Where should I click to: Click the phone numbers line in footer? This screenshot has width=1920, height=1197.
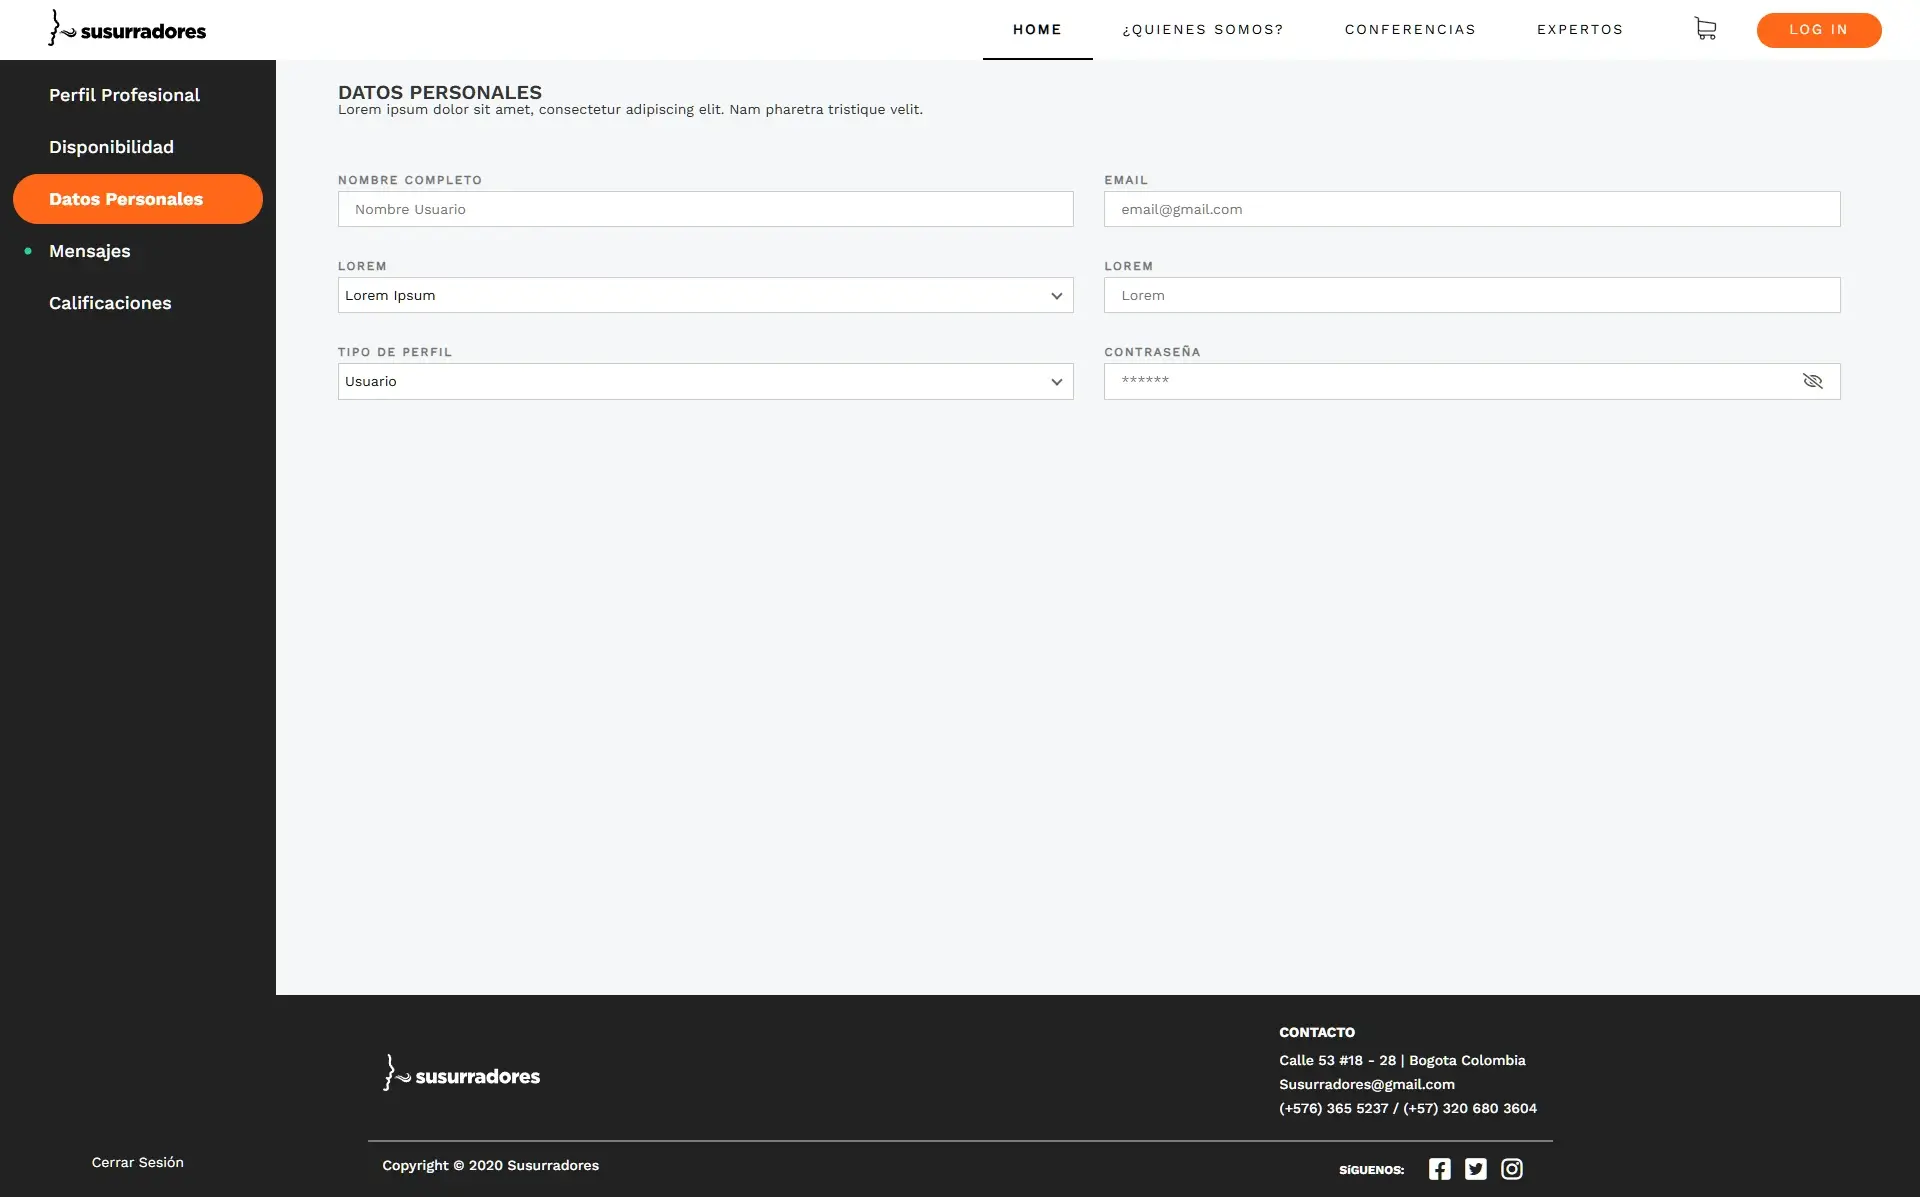1408,1108
